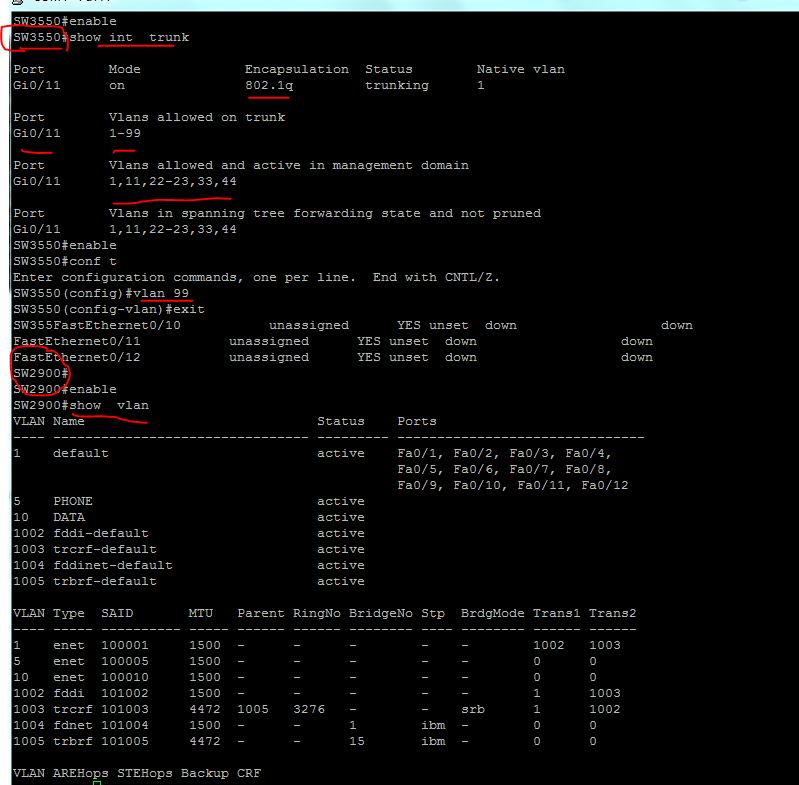Click the "SW3550#conf t" command line
The width and height of the screenshot is (799, 785).
click(65, 261)
